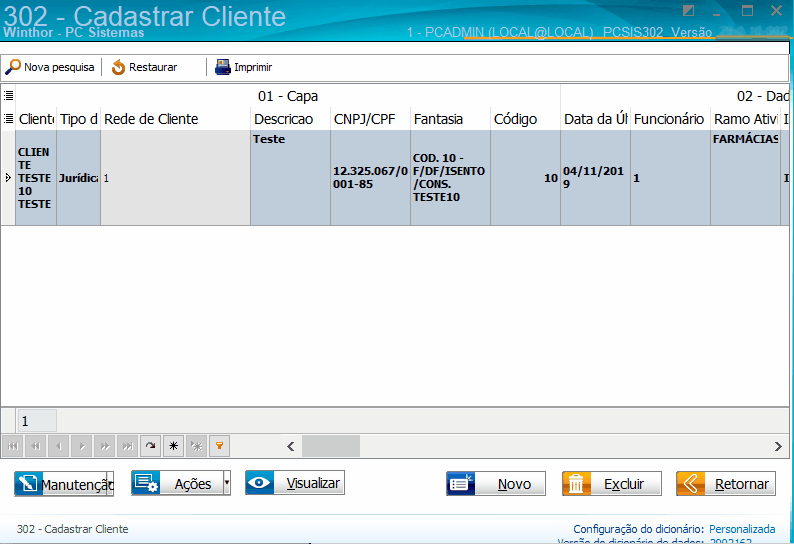794x544 pixels.
Task: Click the horizontal scrollbar thumb
Action: tap(331, 446)
